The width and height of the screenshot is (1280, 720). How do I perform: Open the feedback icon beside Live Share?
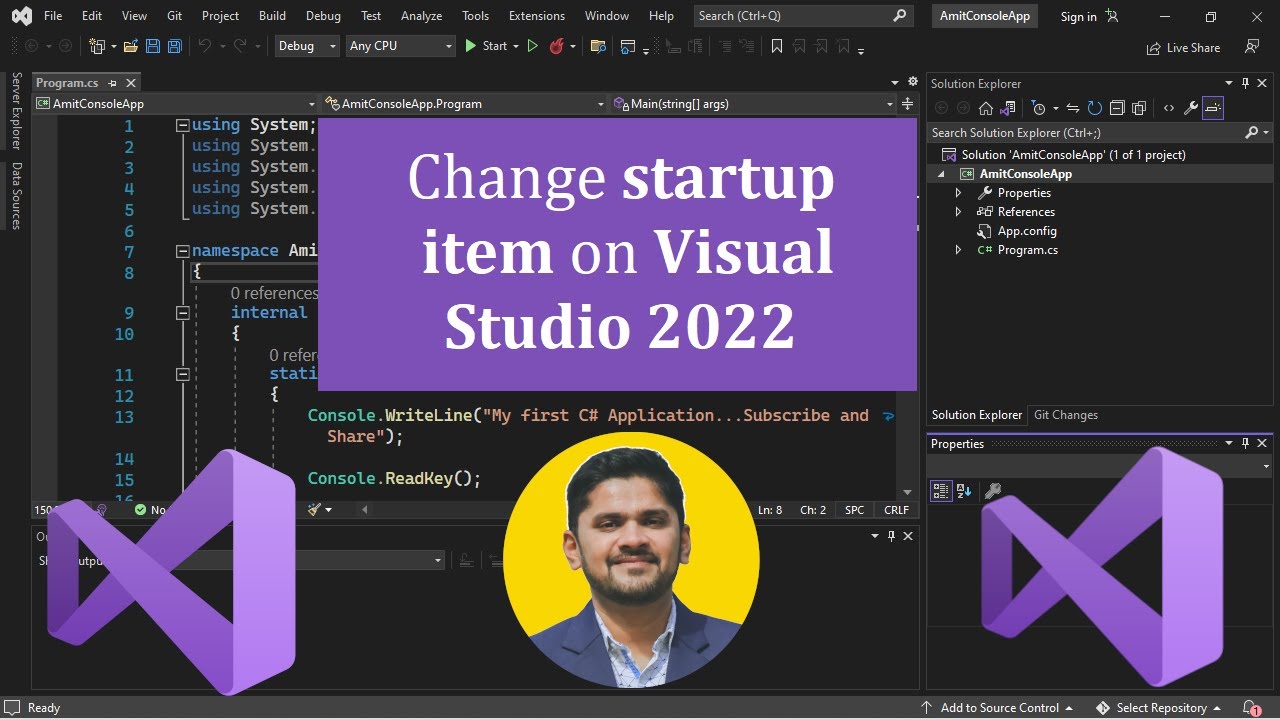pos(1251,47)
